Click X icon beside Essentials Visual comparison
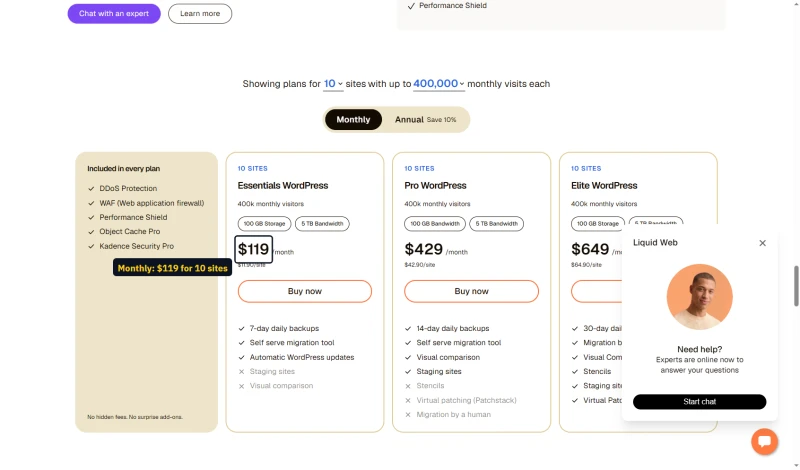The image size is (800, 470). pos(241,386)
